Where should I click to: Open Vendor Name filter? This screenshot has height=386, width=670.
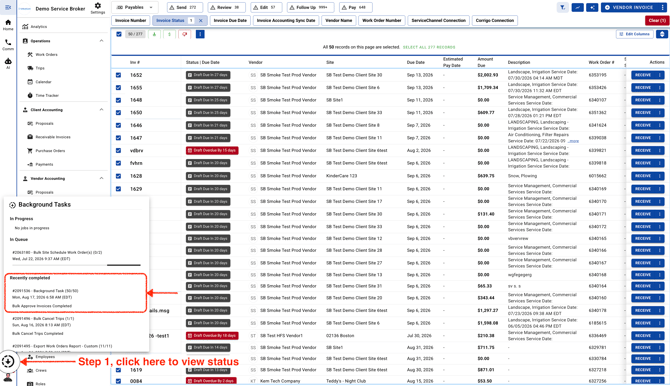[339, 21]
